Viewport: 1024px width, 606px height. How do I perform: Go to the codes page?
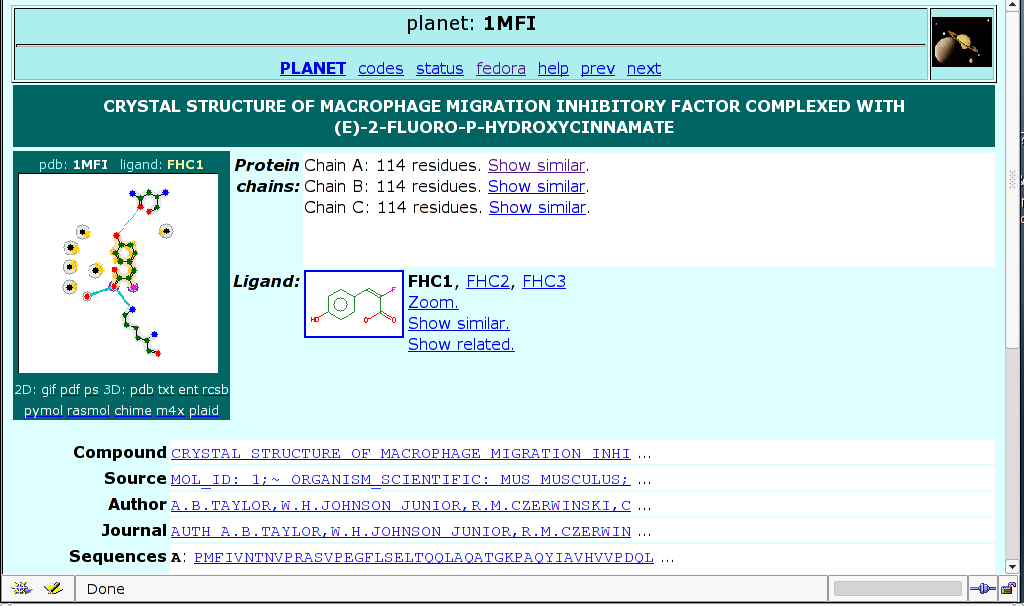tap(380, 68)
